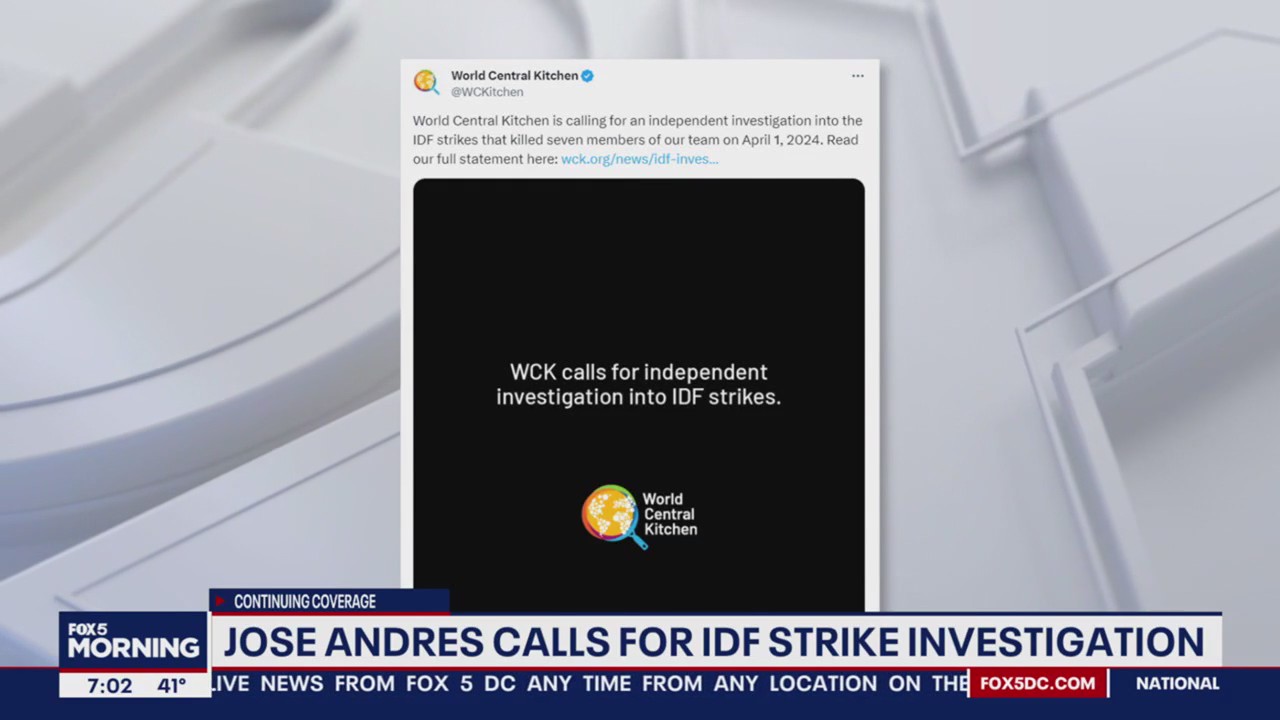Click 'World Central Kitchen' wordmark in black card
The height and width of the screenshot is (720, 1280).
(x=670, y=514)
